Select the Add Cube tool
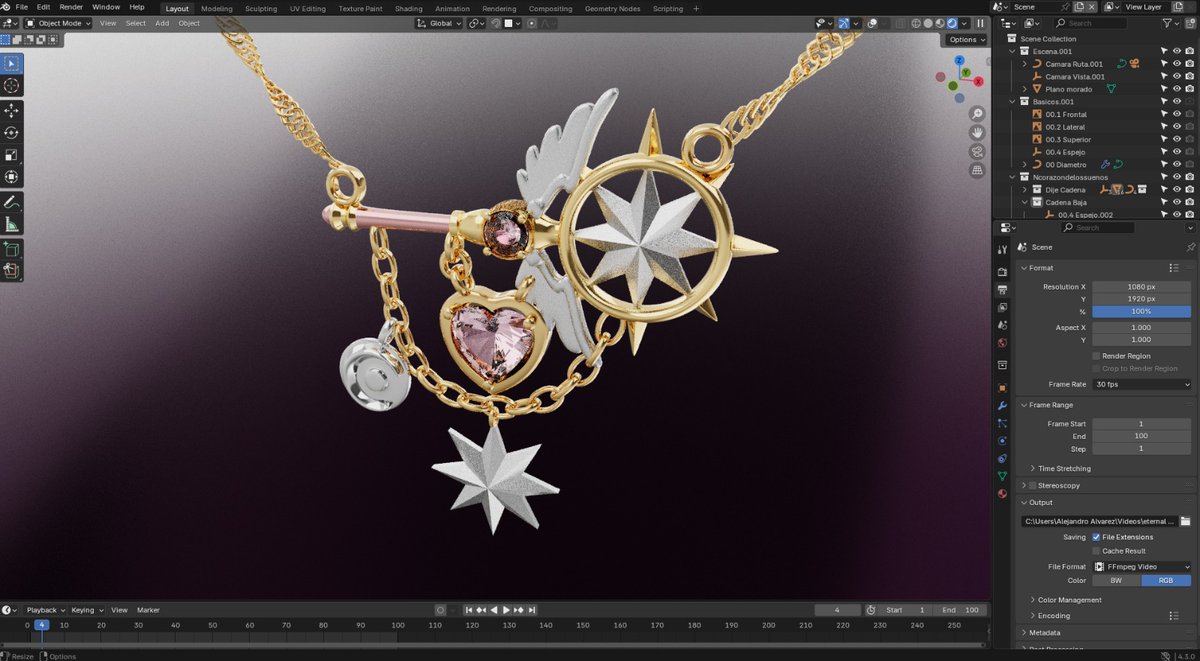The height and width of the screenshot is (661, 1200). pos(12,248)
